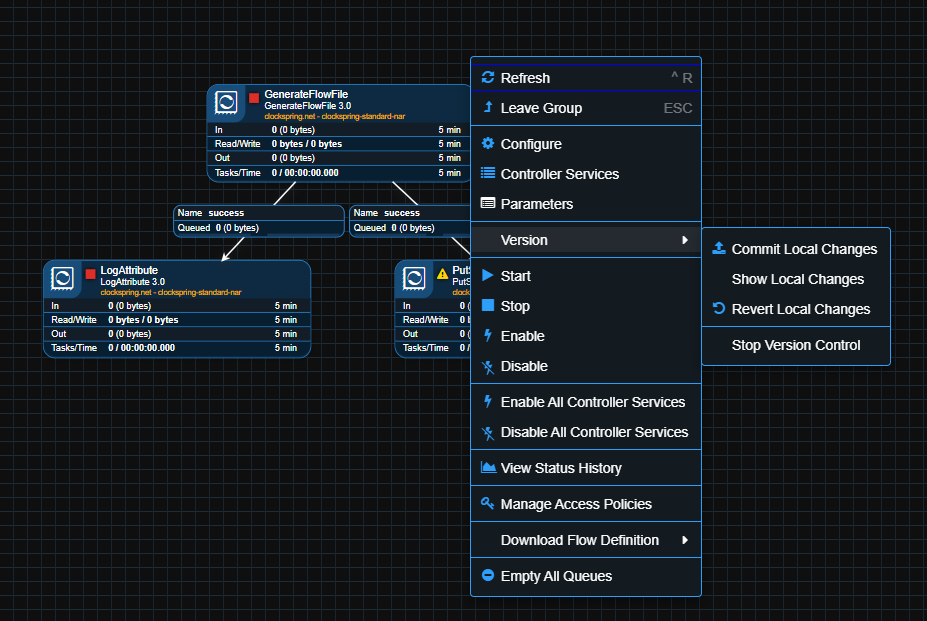Click the Manage Access Policies key icon
The width and height of the screenshot is (927, 621).
[488, 504]
